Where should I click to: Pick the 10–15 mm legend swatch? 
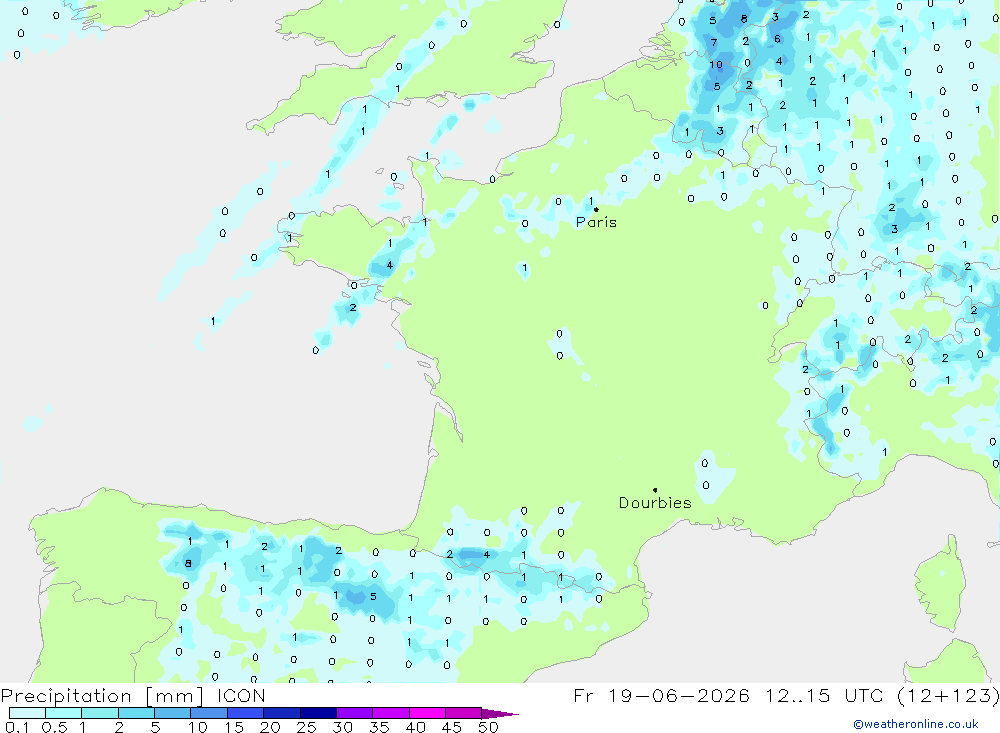(209, 713)
